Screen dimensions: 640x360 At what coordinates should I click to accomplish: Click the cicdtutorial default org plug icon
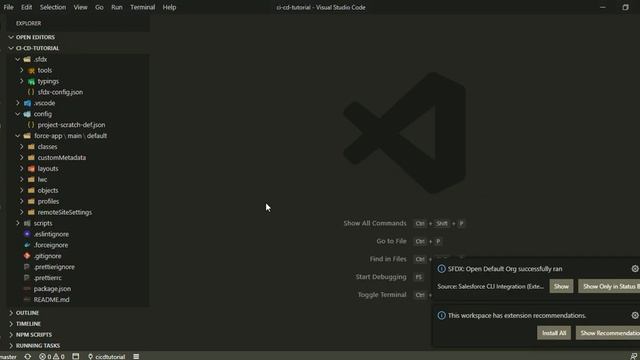(90, 356)
